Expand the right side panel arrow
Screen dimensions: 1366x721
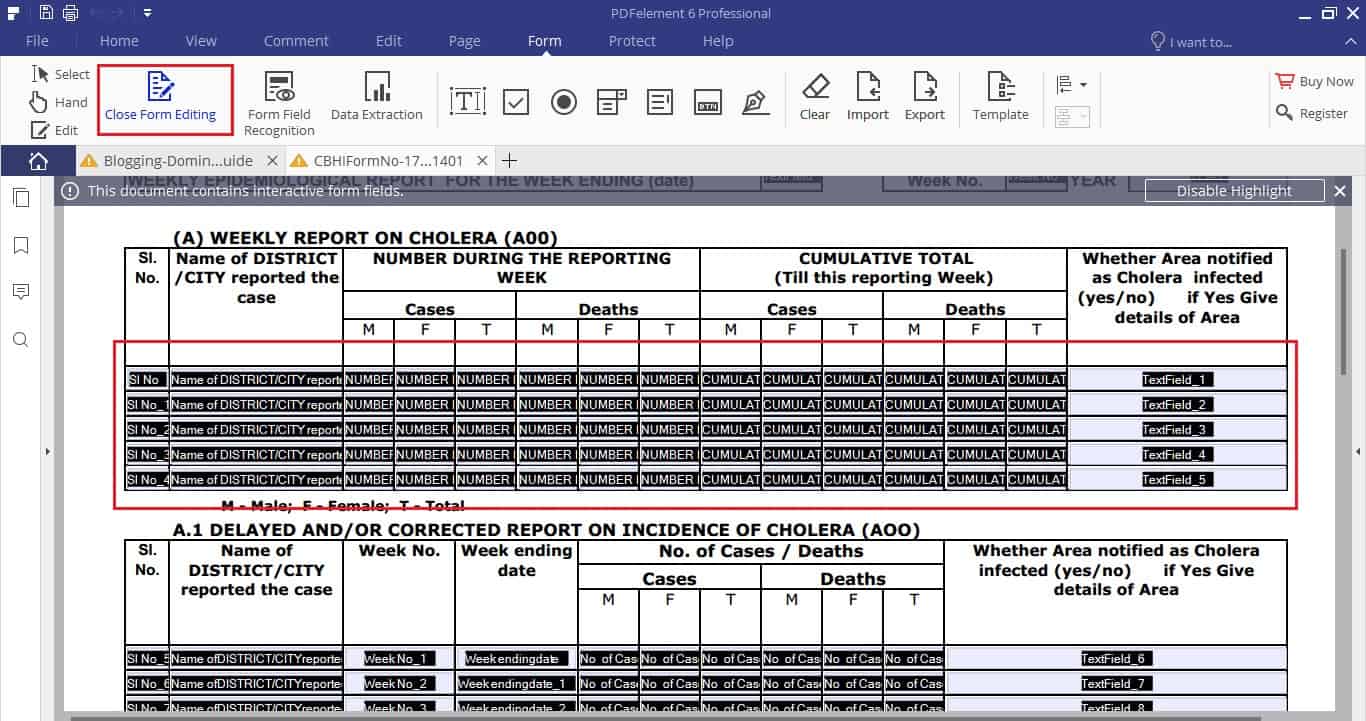[x=1358, y=451]
